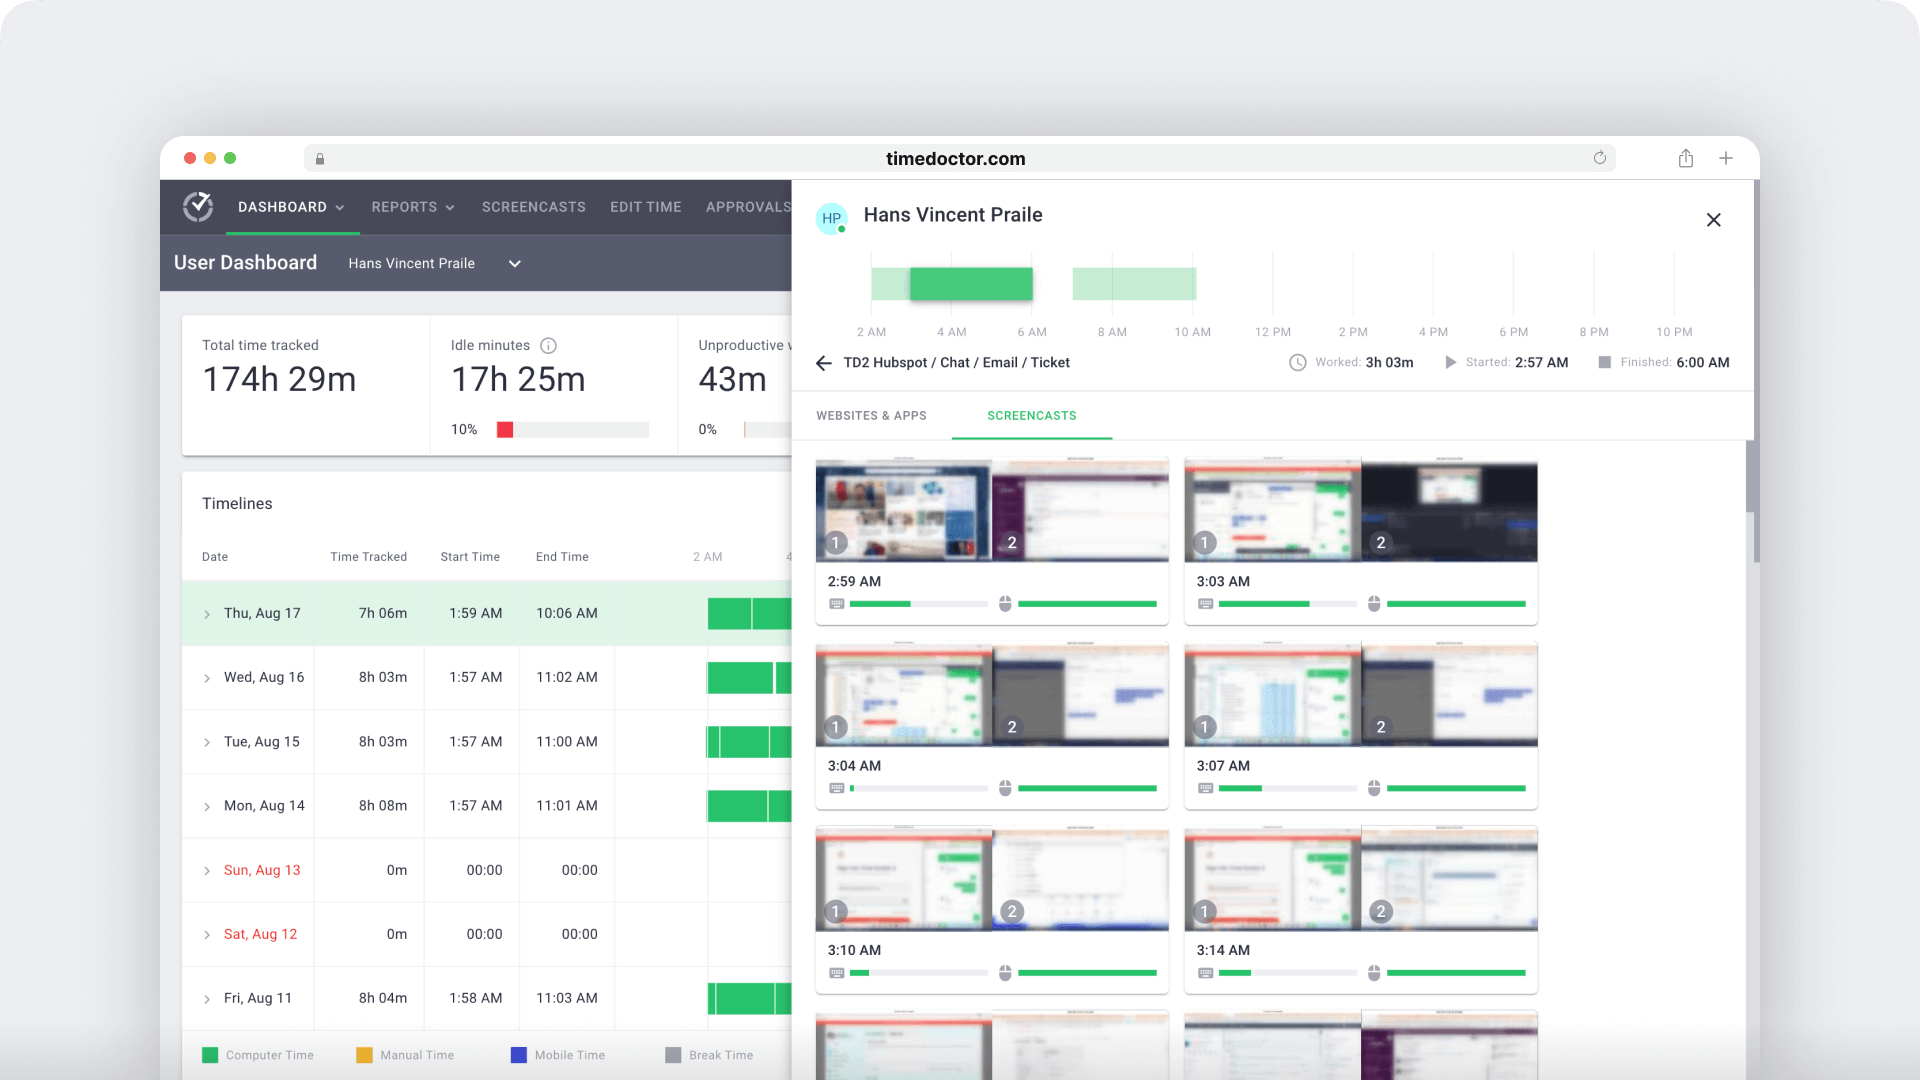Open the Screencasts section from the top navigation

coord(533,207)
